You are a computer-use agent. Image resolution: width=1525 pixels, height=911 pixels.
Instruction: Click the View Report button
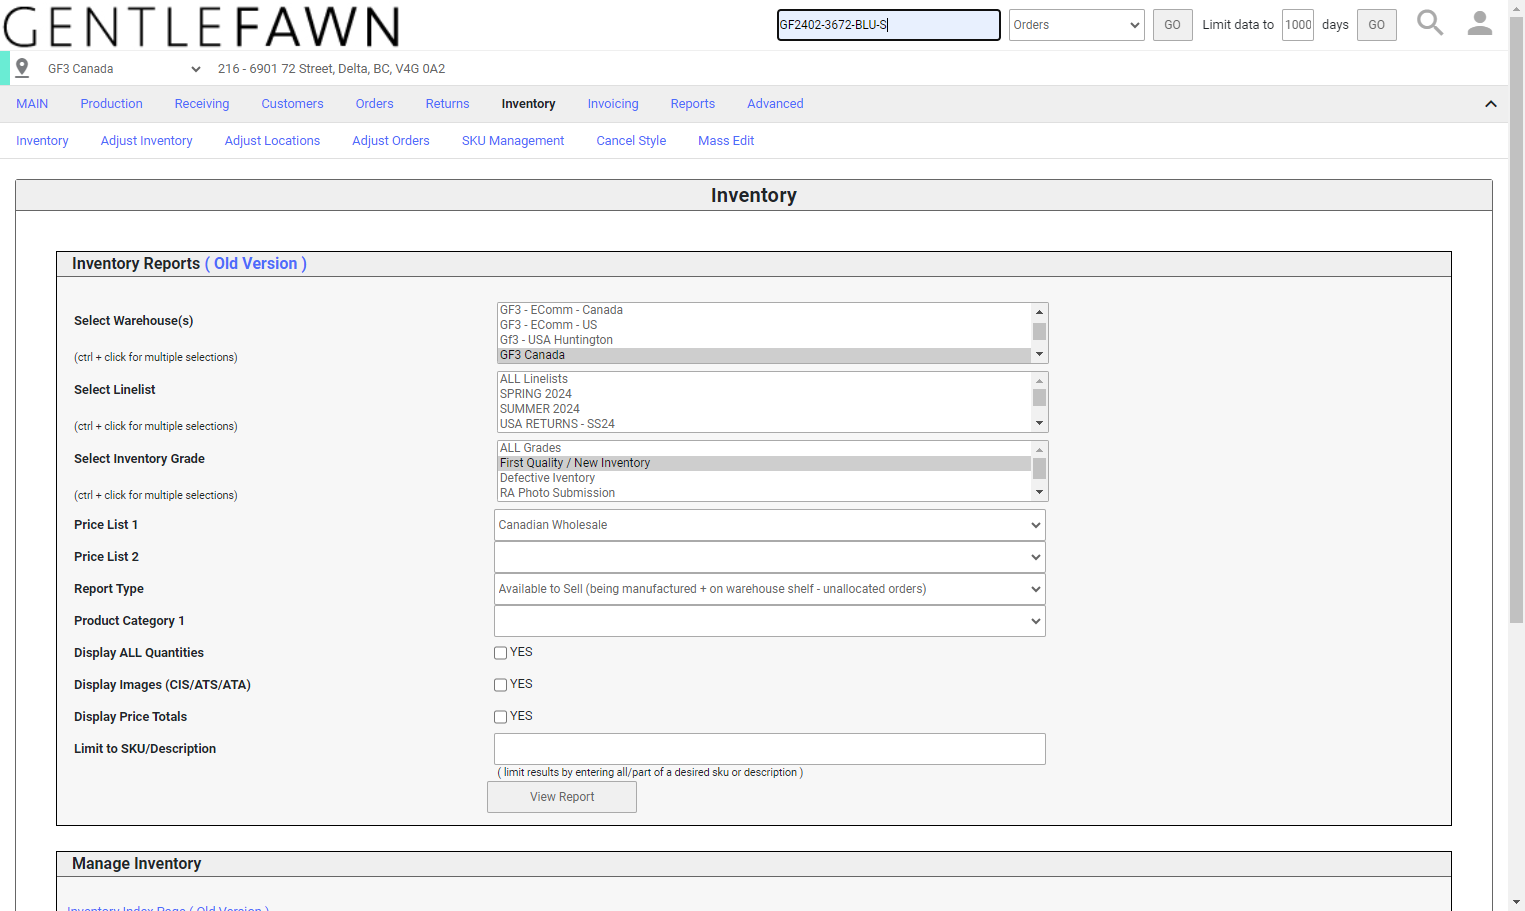coord(562,797)
